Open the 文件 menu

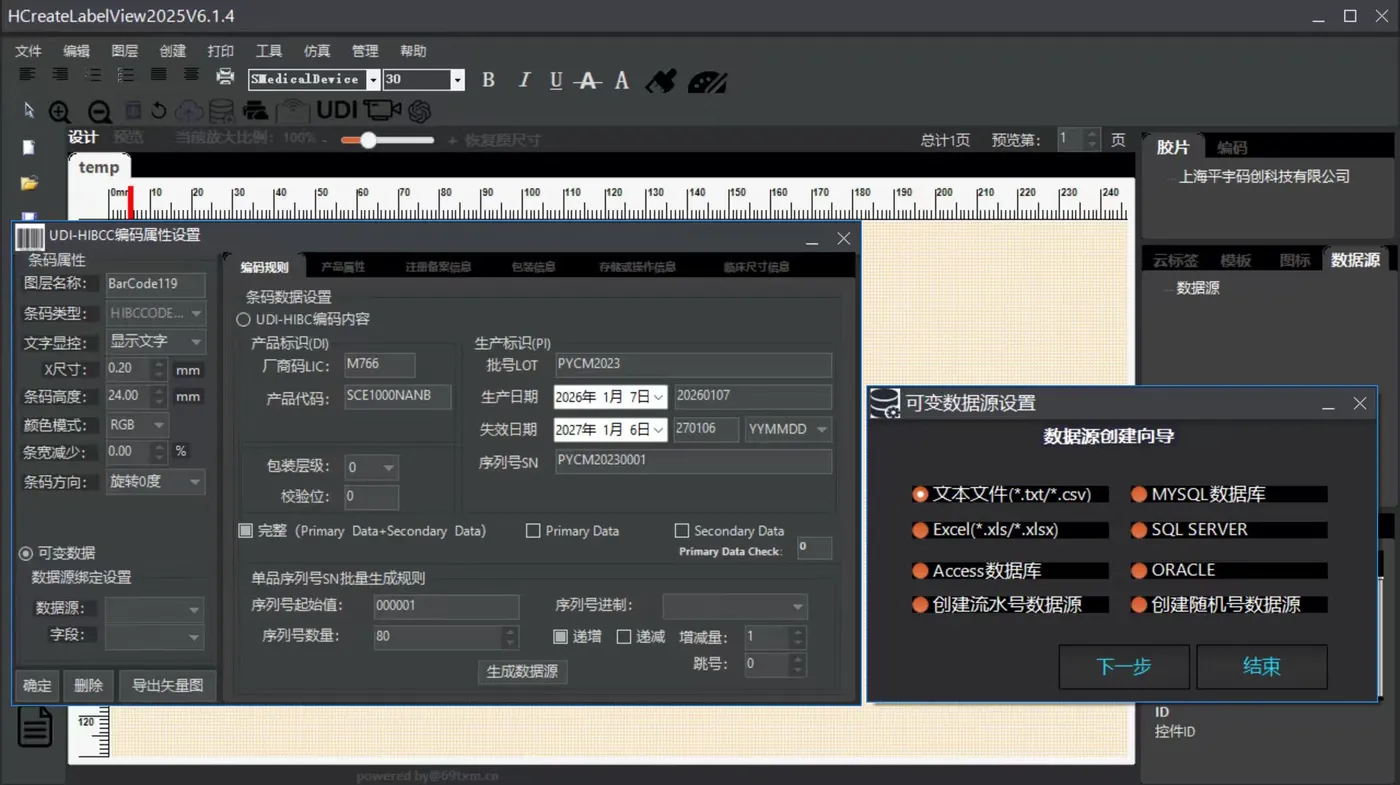[28, 51]
